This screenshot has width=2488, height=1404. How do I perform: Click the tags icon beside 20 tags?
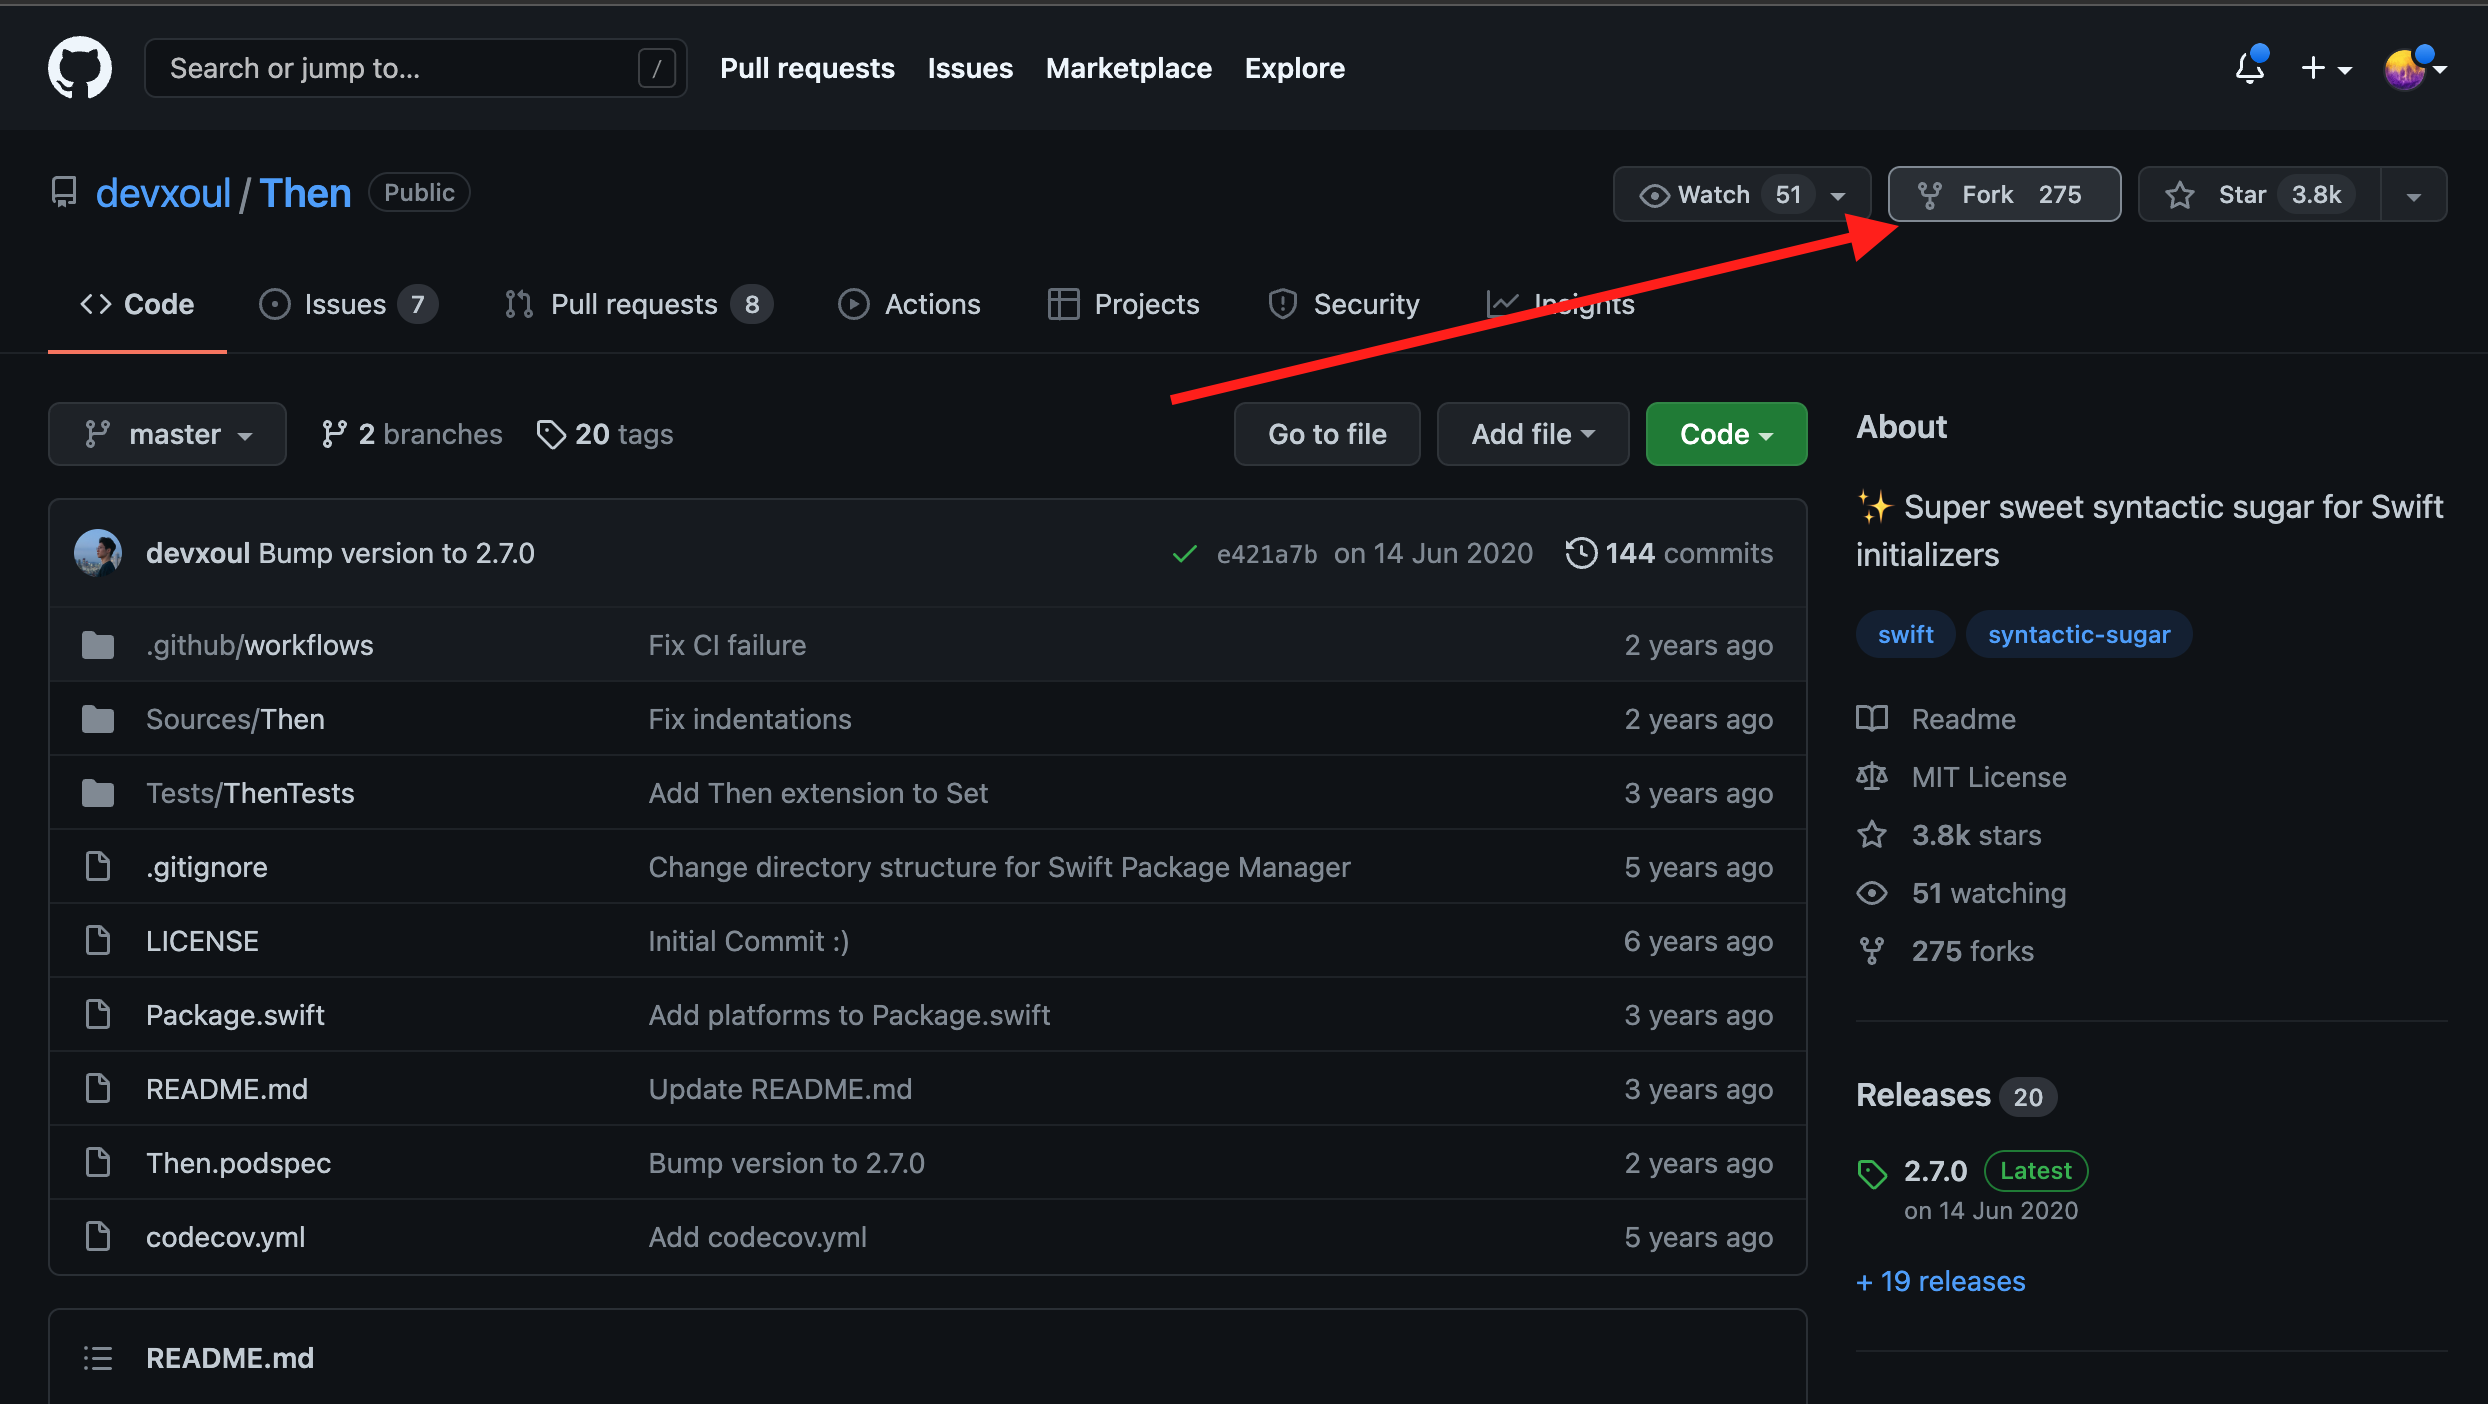[x=550, y=434]
